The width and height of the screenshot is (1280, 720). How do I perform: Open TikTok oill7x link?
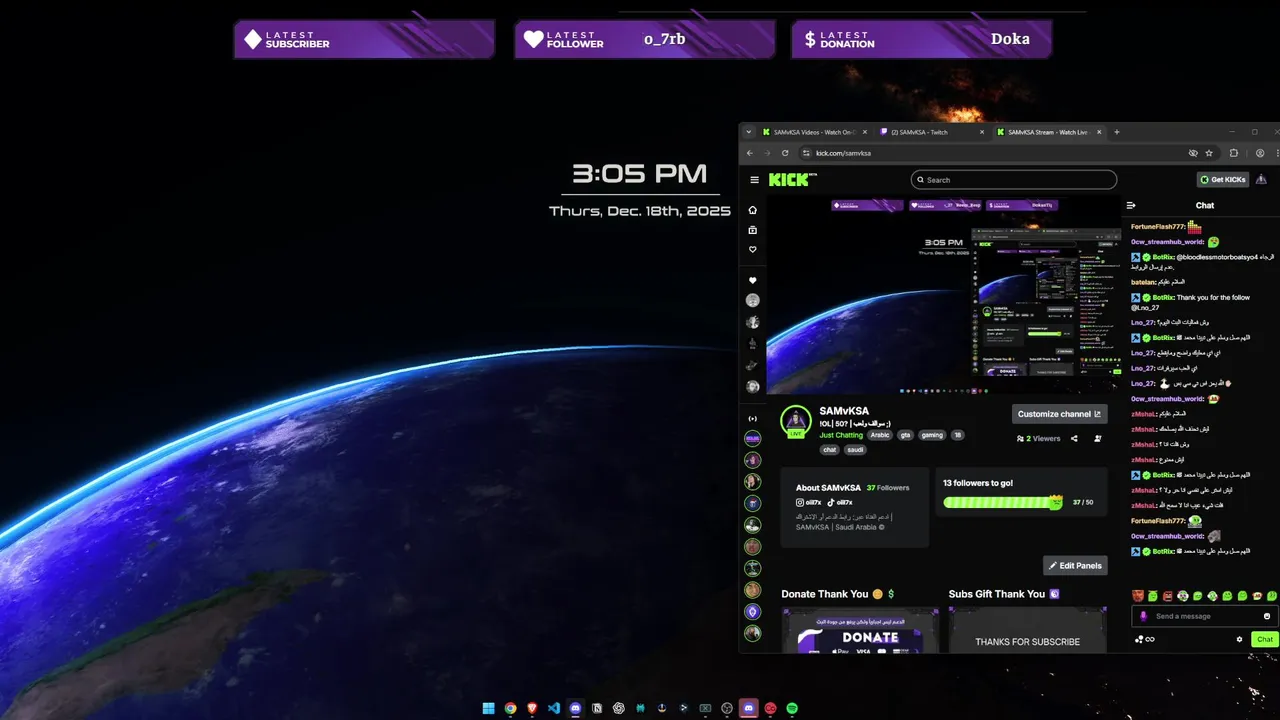pyautogui.click(x=840, y=502)
